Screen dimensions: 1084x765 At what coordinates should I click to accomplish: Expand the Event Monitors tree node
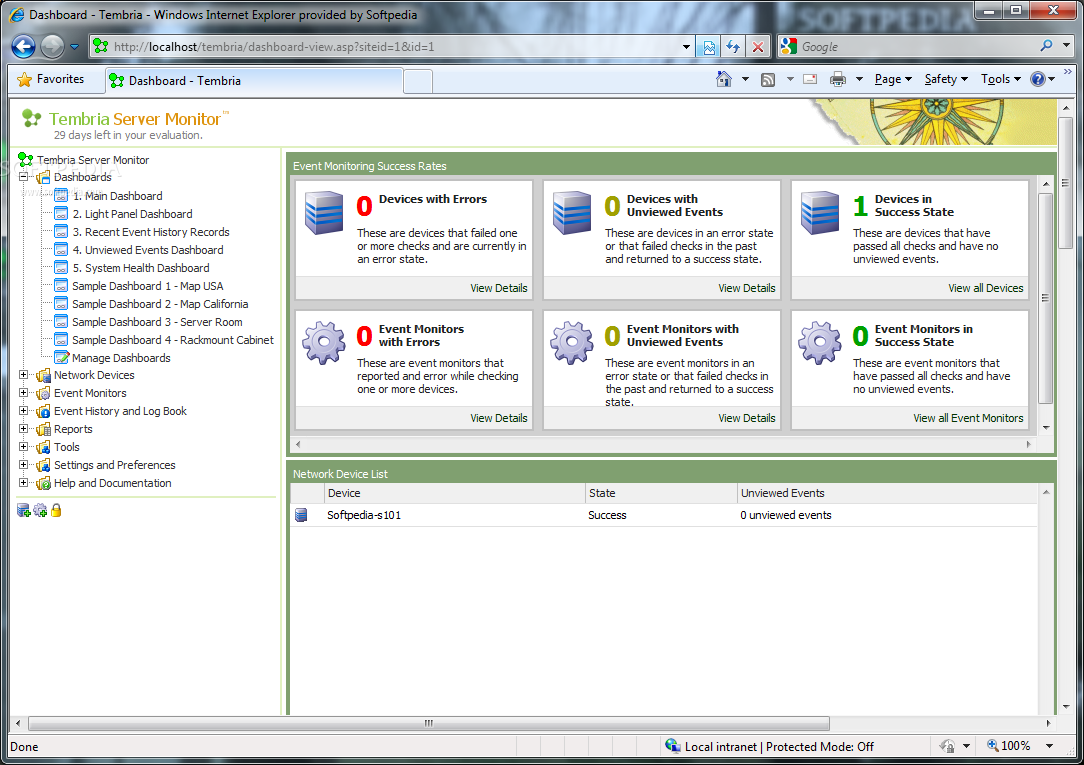point(24,393)
